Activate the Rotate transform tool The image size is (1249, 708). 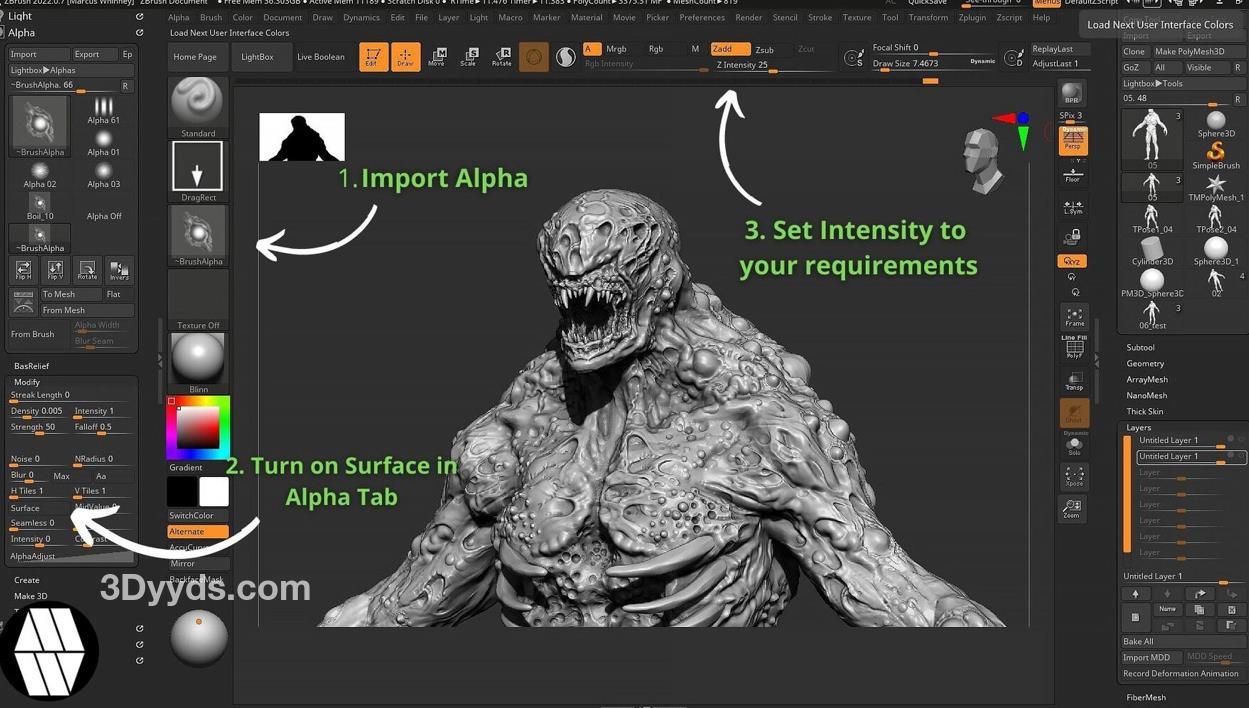coord(501,57)
